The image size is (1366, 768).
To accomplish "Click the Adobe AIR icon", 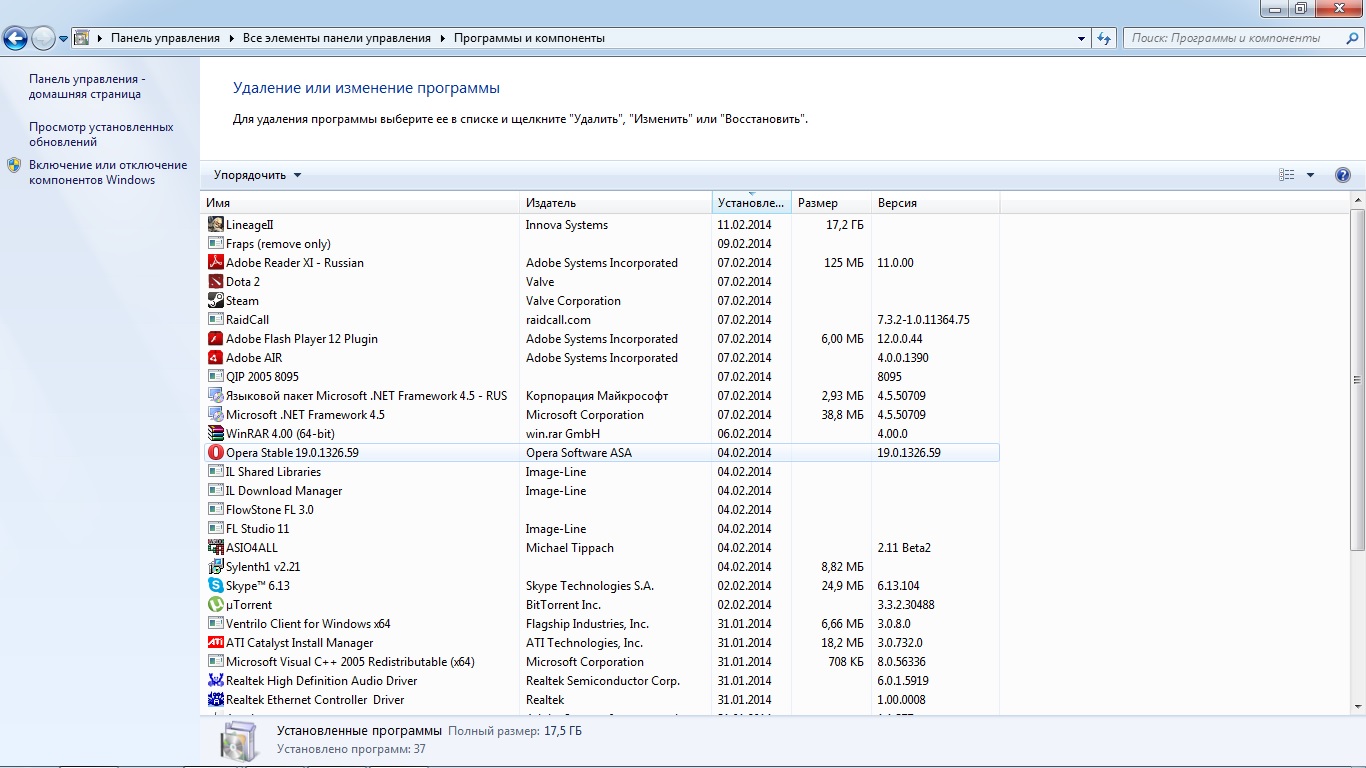I will 215,358.
